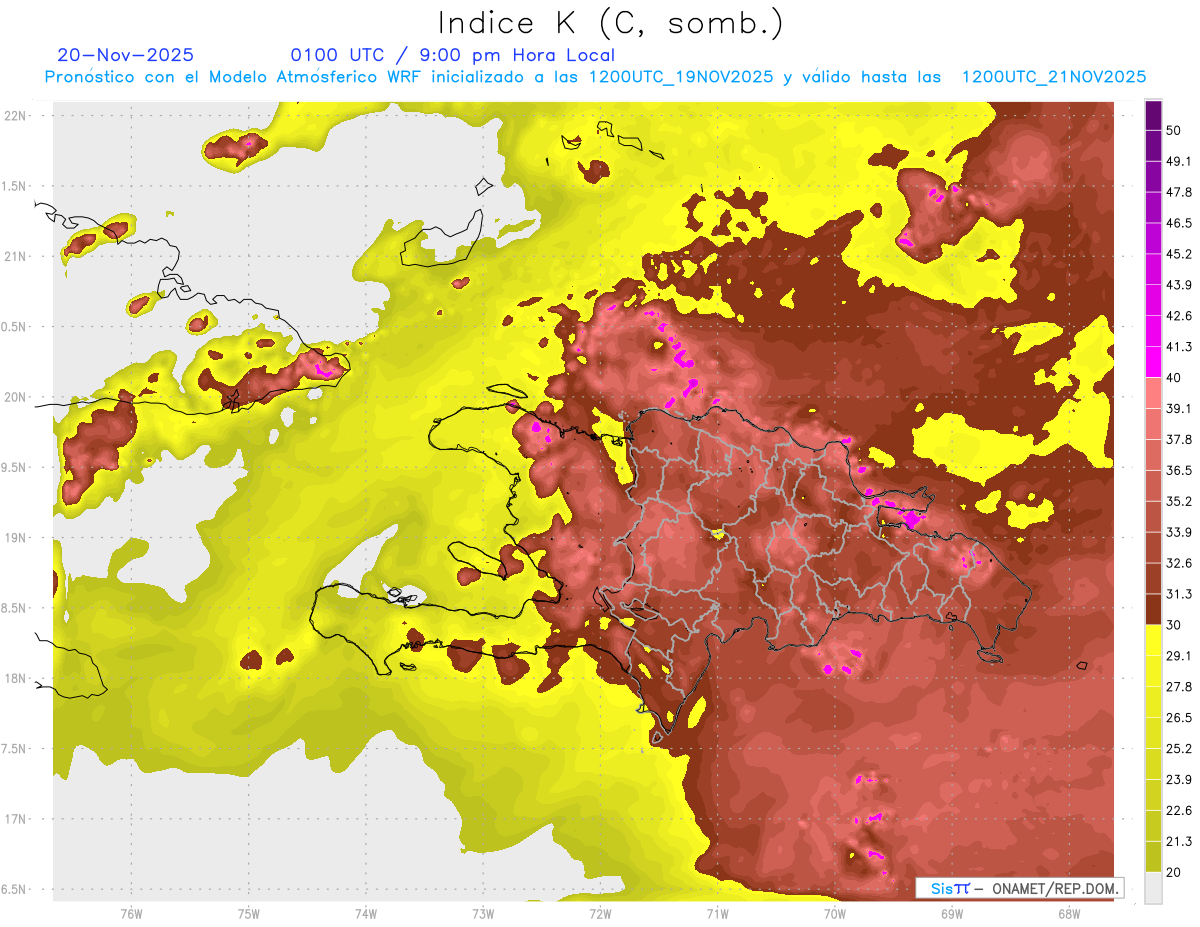The image size is (1200, 927).
Task: Click the colorbar value "26.5"
Action: [x=1180, y=718]
